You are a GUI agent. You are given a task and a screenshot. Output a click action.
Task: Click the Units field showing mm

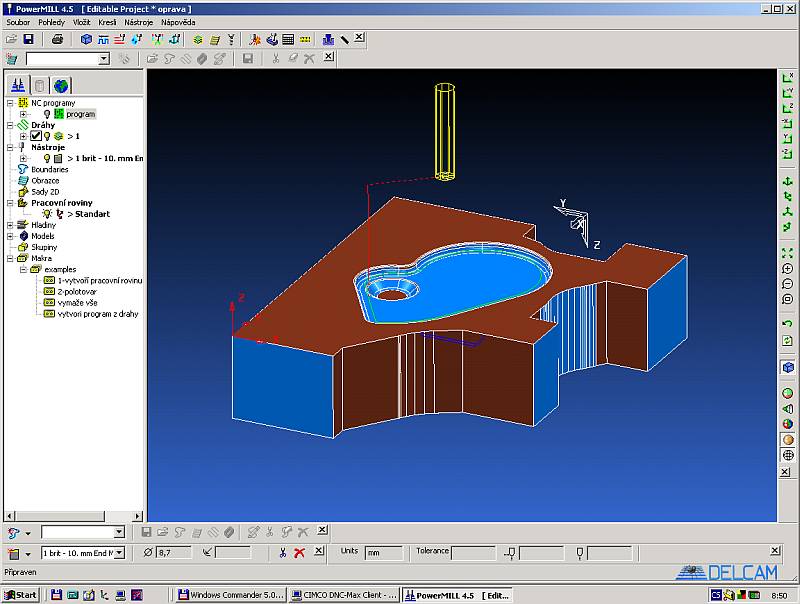point(384,552)
